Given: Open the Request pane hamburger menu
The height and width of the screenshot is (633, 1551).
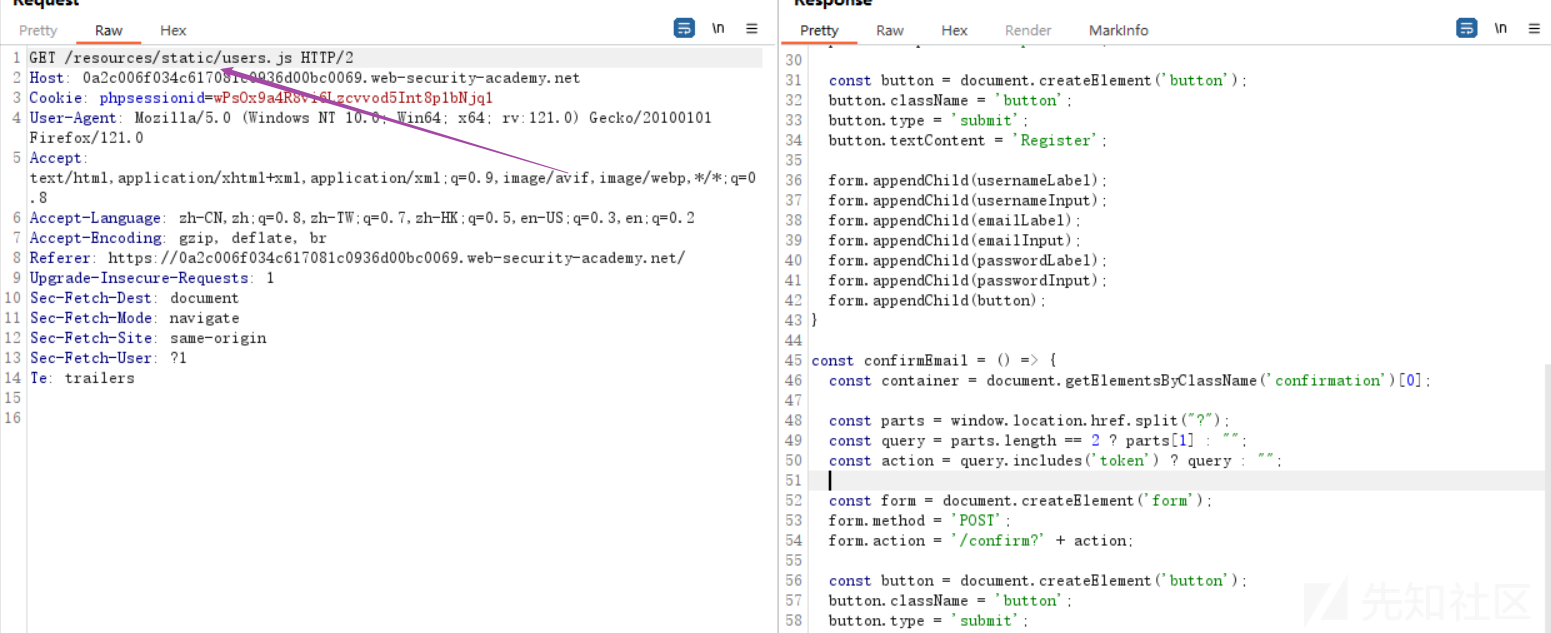Looking at the screenshot, I should [x=752, y=29].
